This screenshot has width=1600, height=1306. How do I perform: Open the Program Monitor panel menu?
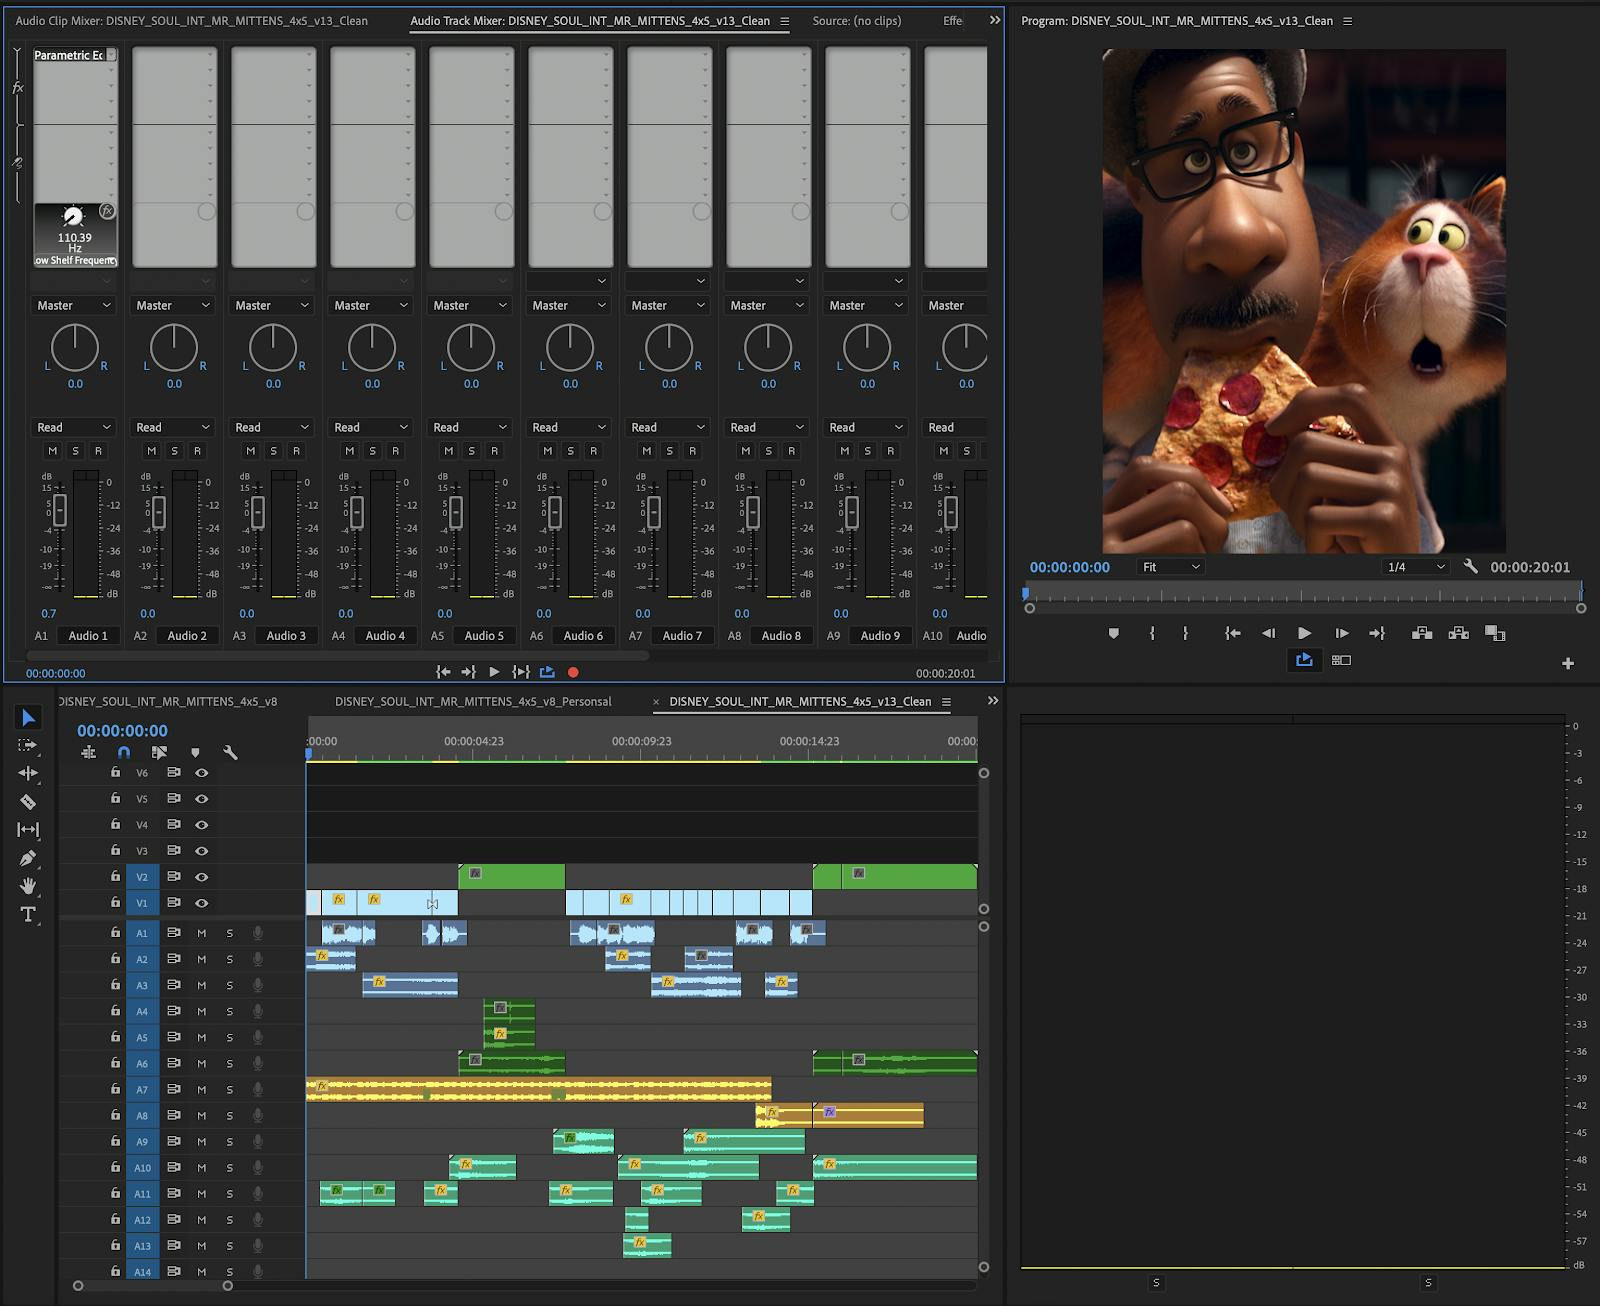click(x=1347, y=21)
